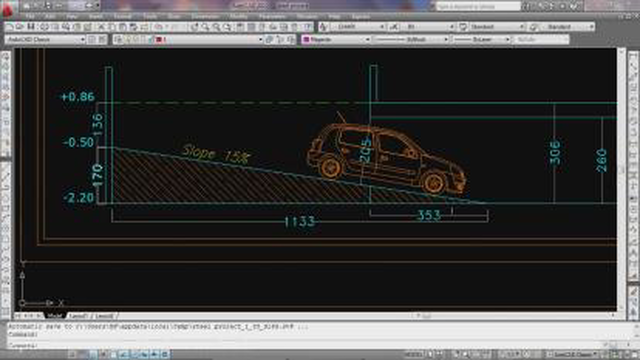Select the Pan realtime tool
Viewport: 640px width, 360px height.
coord(194,27)
